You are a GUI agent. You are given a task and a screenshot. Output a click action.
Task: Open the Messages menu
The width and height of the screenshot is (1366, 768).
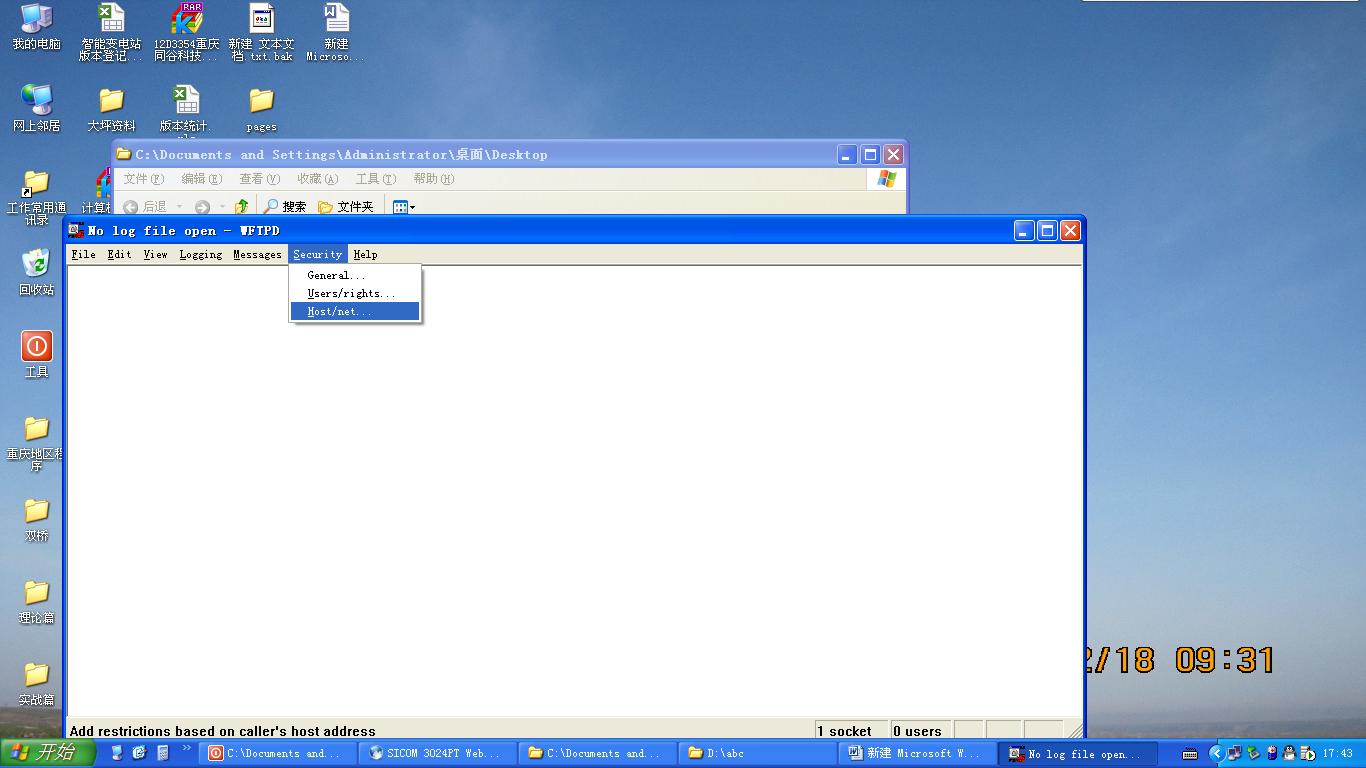(257, 255)
